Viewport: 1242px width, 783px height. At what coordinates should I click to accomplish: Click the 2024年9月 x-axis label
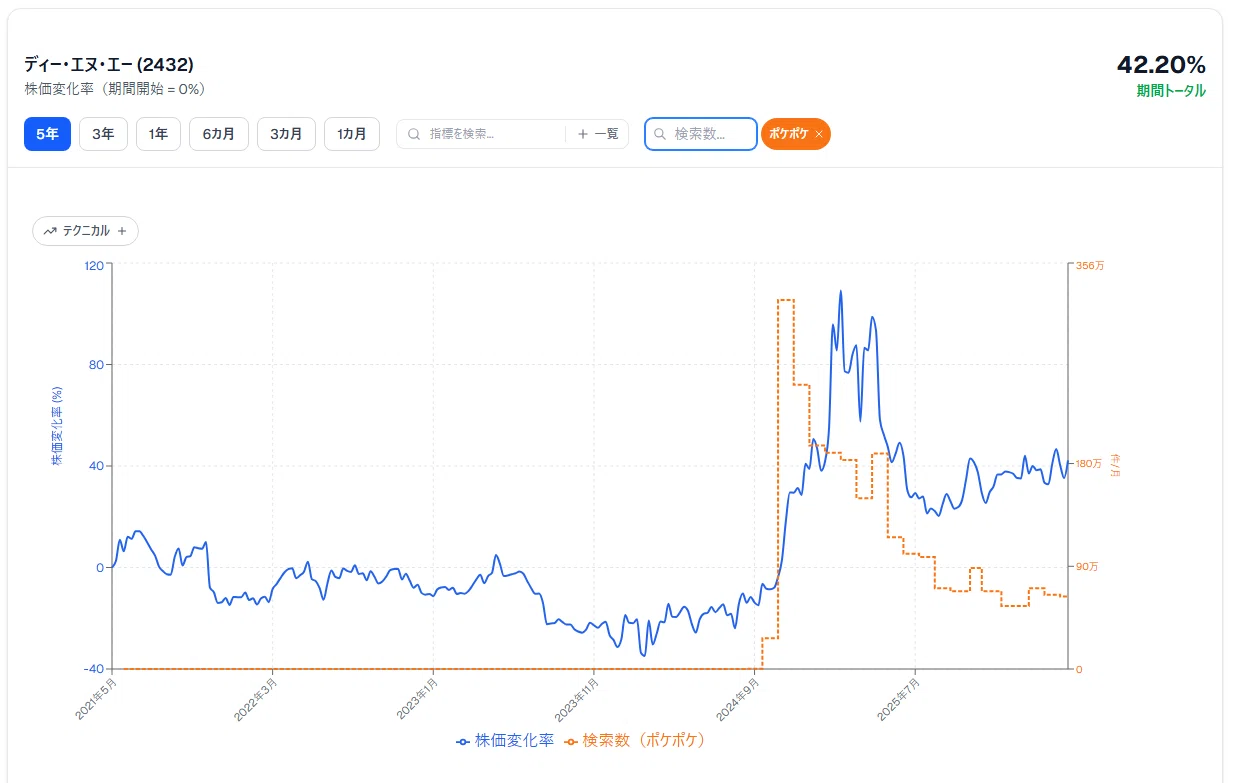click(737, 698)
